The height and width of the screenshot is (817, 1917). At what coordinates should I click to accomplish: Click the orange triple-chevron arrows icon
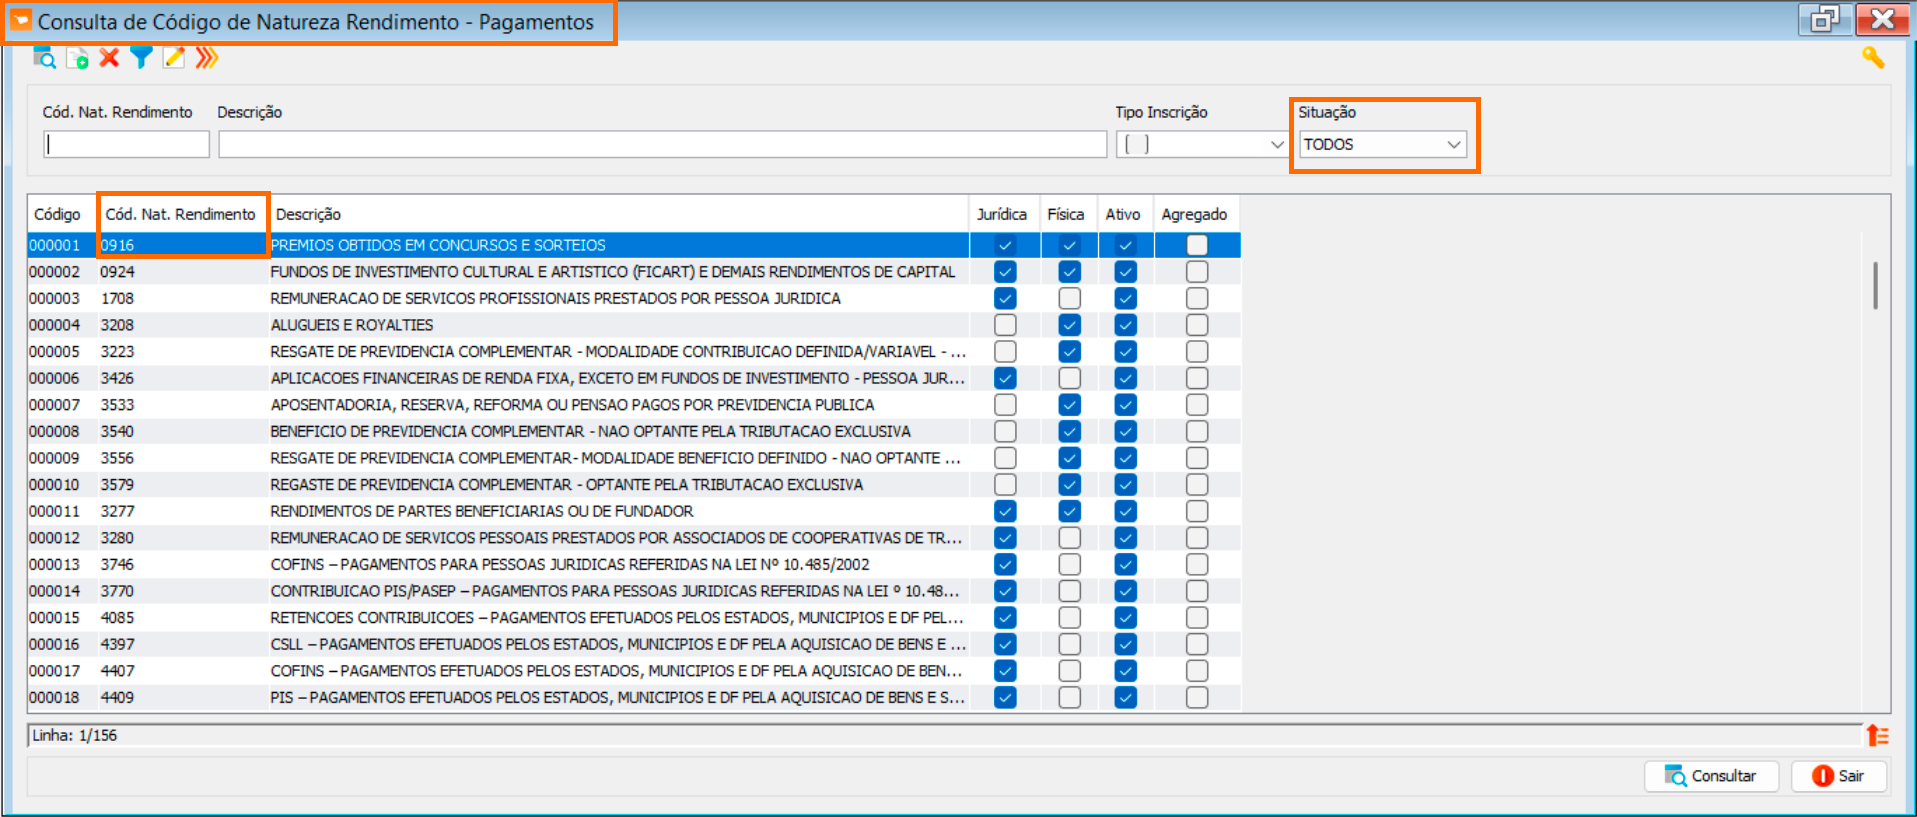click(x=206, y=58)
